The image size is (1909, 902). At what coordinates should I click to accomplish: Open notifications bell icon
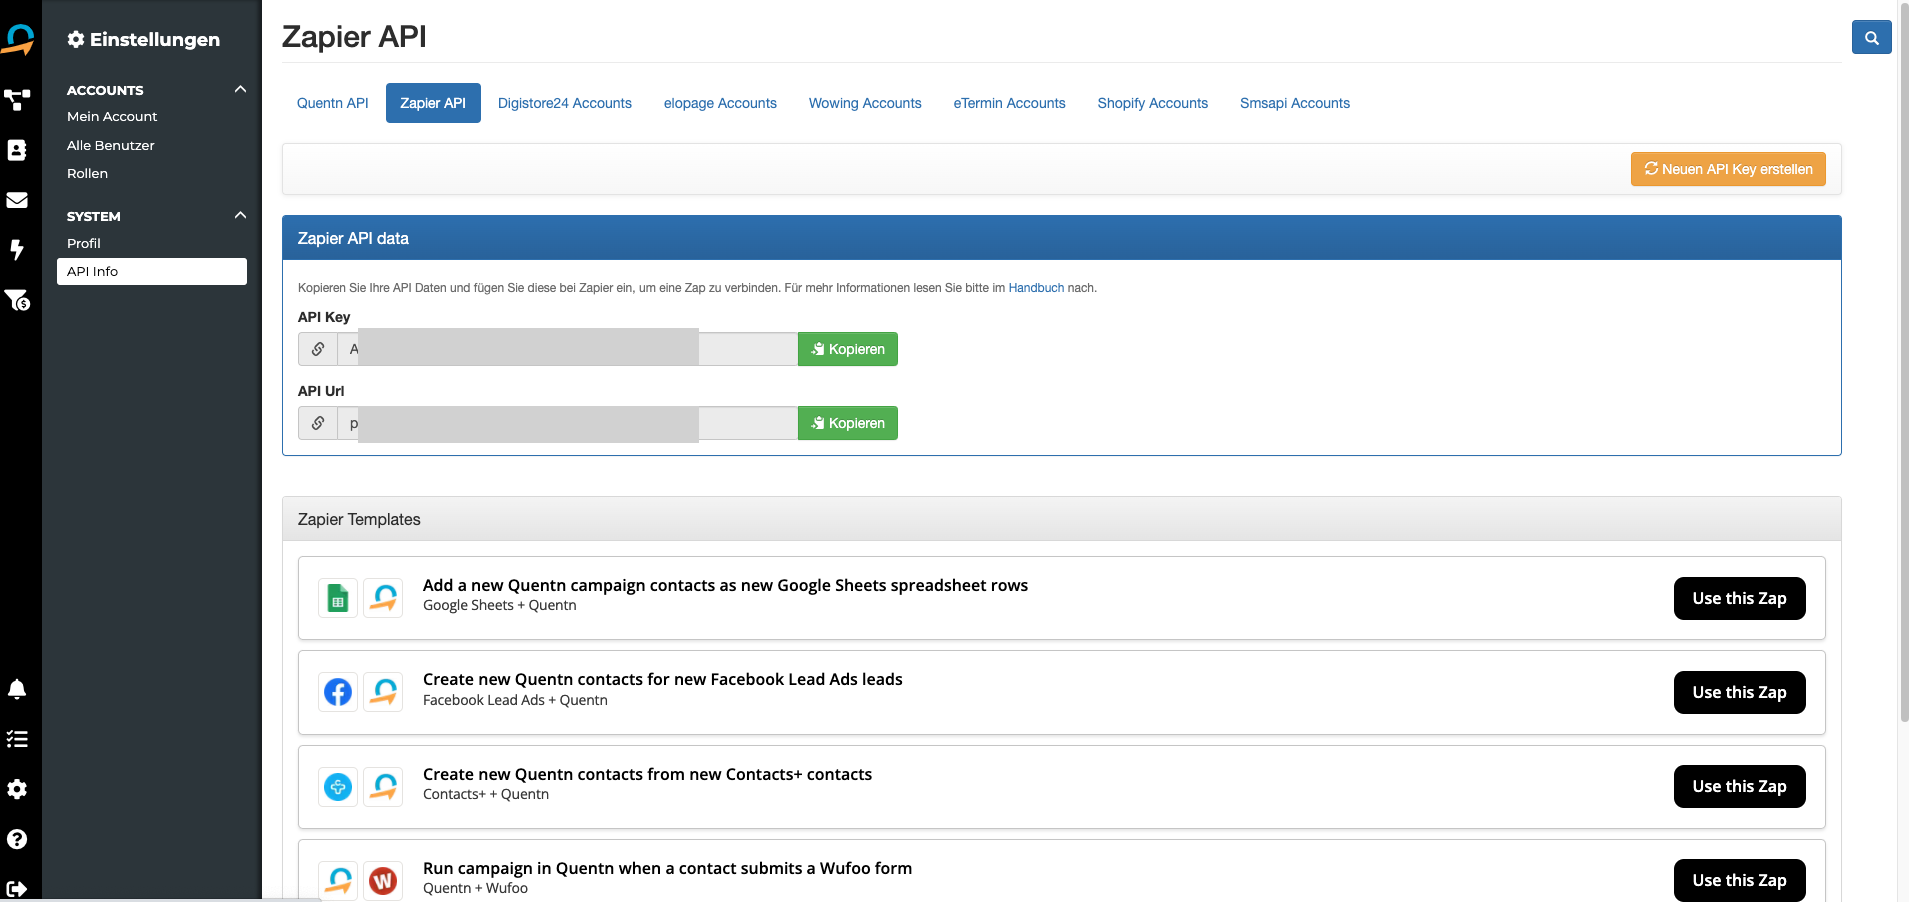click(x=17, y=689)
